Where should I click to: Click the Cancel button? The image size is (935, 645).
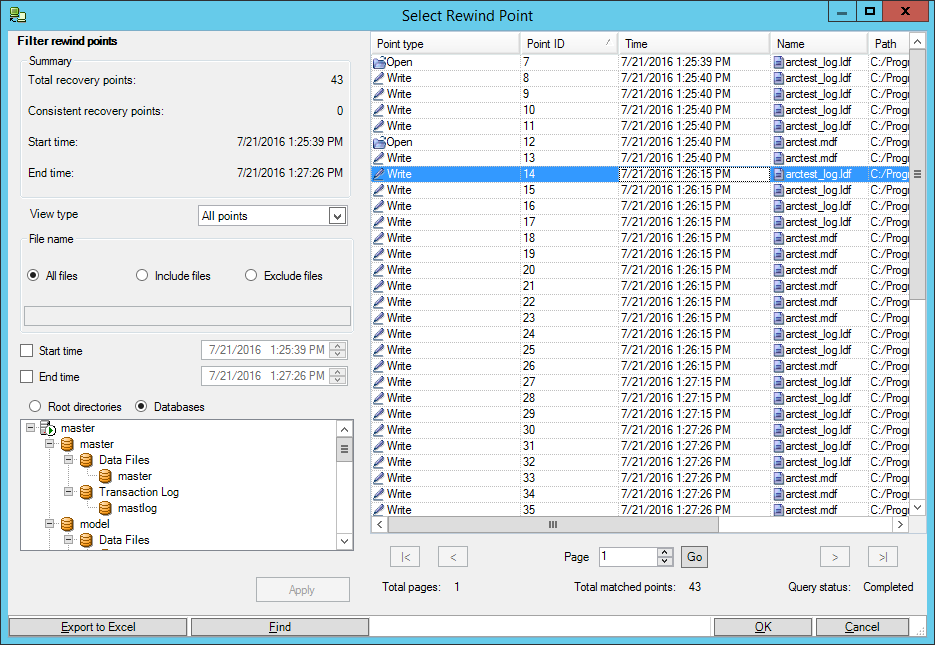(x=862, y=627)
